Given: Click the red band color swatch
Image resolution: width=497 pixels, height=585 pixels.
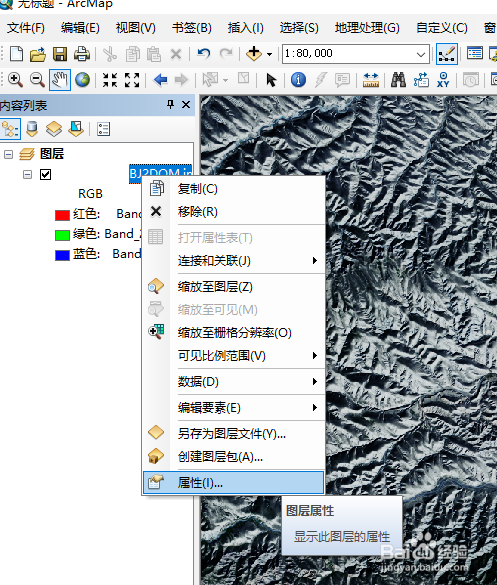Looking at the screenshot, I should click(x=62, y=215).
